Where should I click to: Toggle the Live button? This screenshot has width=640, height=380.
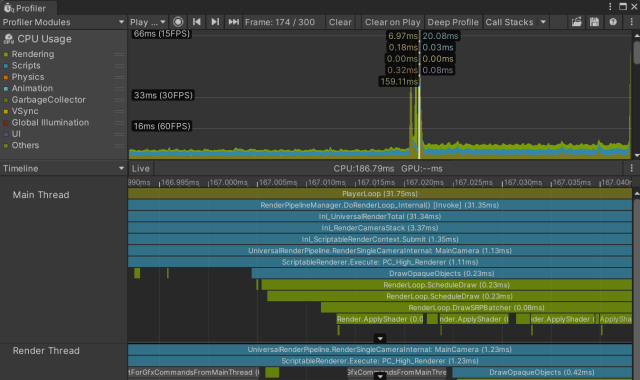click(x=141, y=168)
